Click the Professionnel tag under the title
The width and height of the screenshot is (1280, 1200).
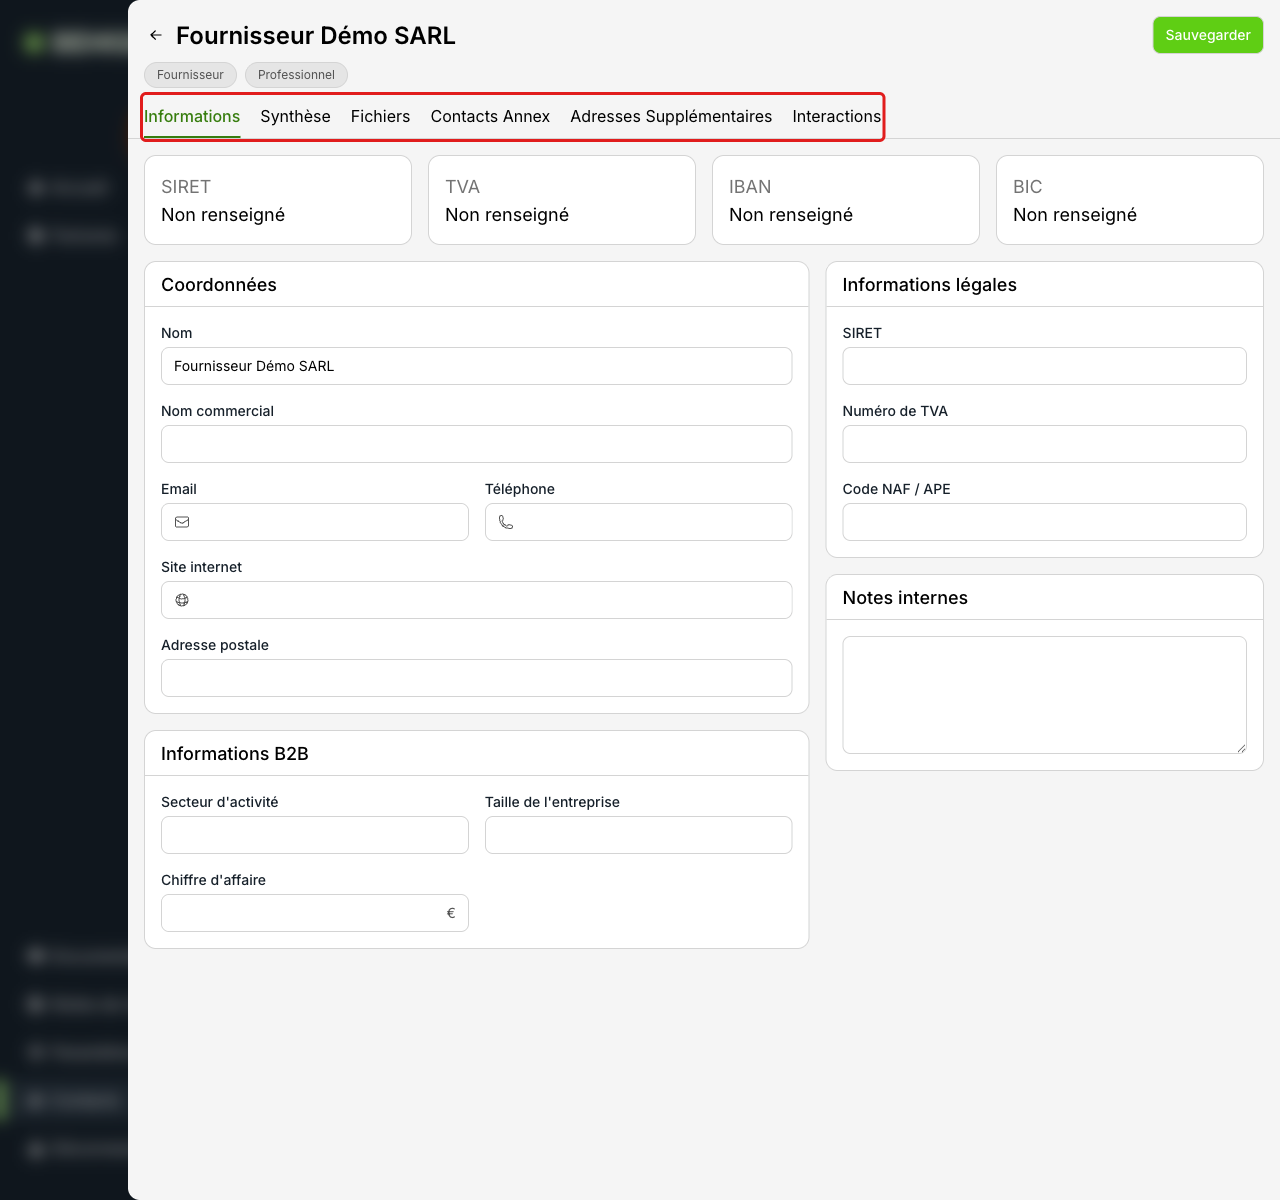(296, 75)
